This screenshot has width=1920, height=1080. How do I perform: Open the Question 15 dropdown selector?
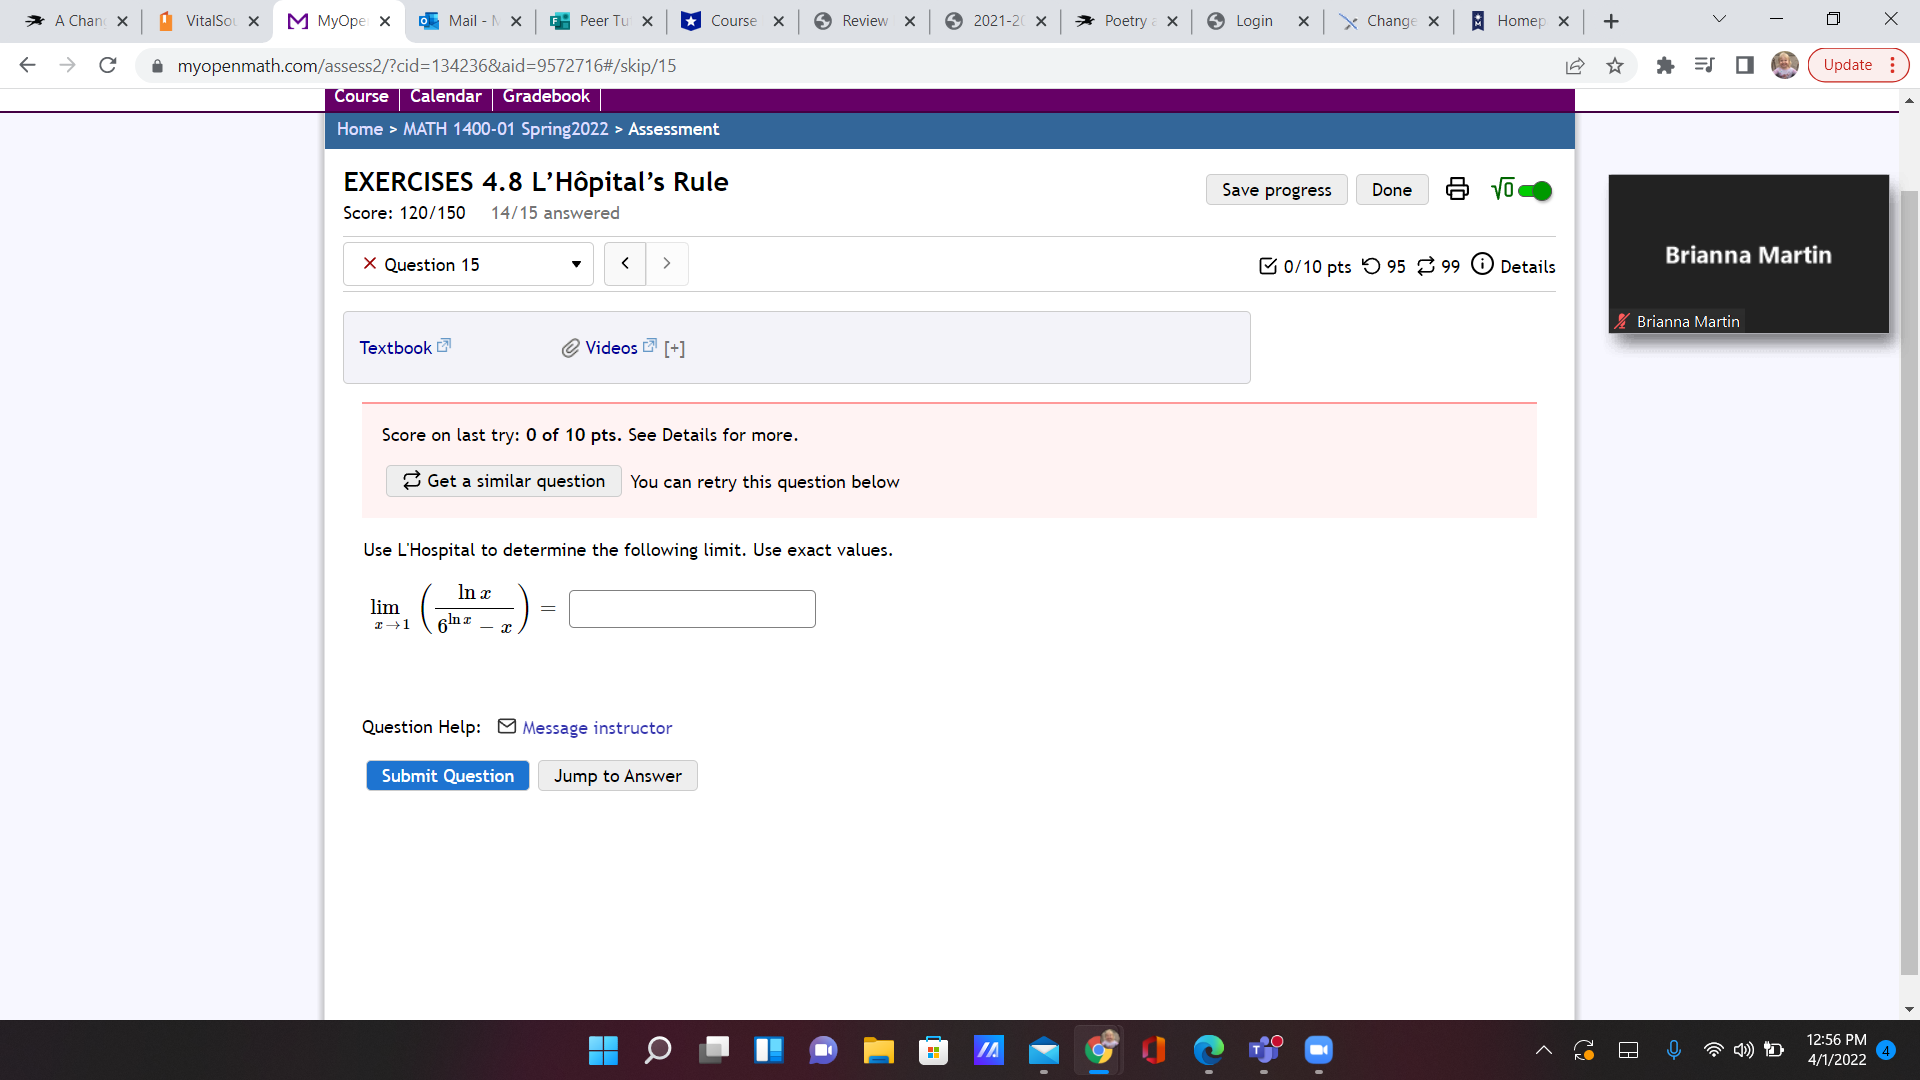(468, 264)
